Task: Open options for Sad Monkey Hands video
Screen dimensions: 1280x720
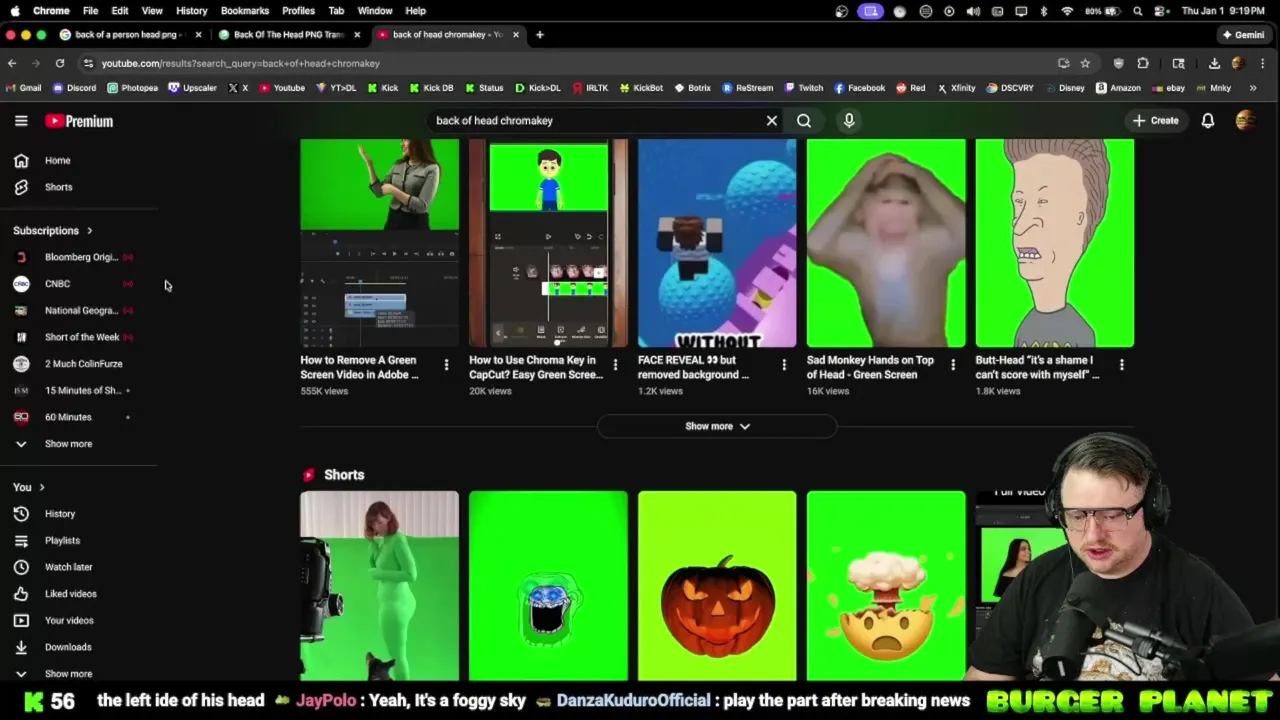Action: point(953,365)
